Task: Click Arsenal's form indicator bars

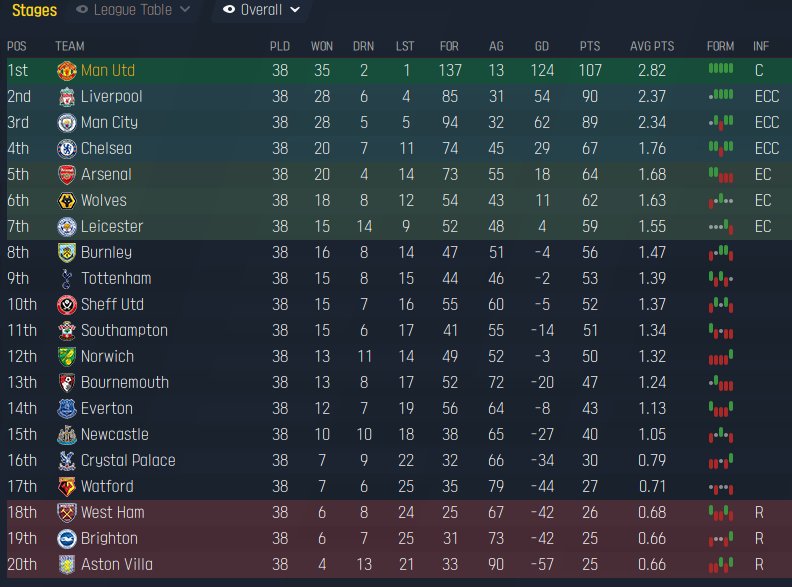Action: 721,175
